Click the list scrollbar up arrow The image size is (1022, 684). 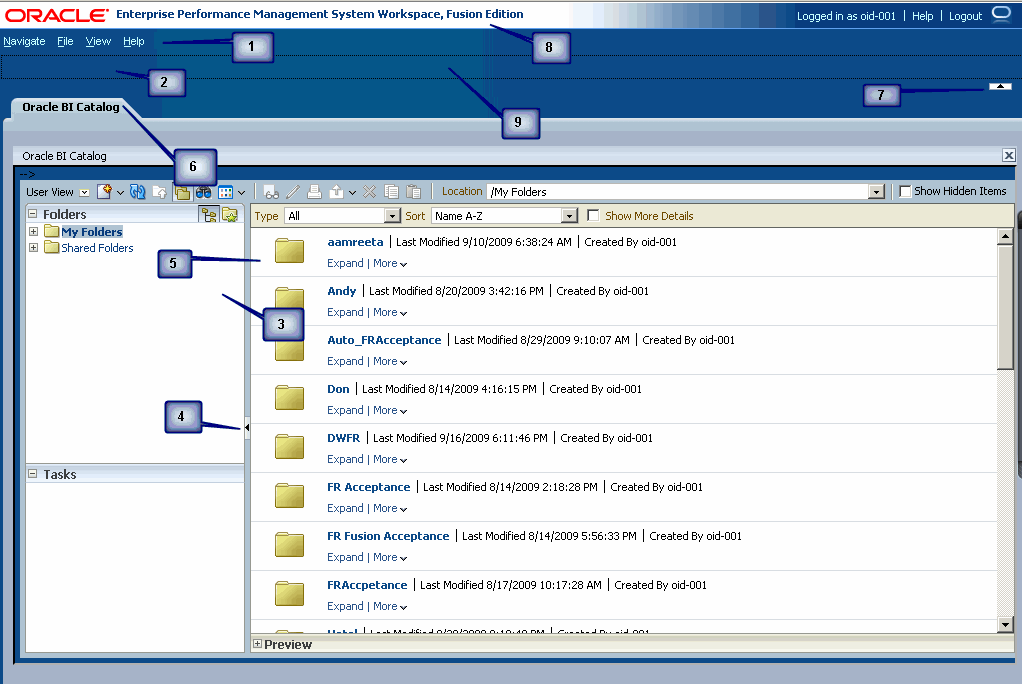coord(1005,236)
